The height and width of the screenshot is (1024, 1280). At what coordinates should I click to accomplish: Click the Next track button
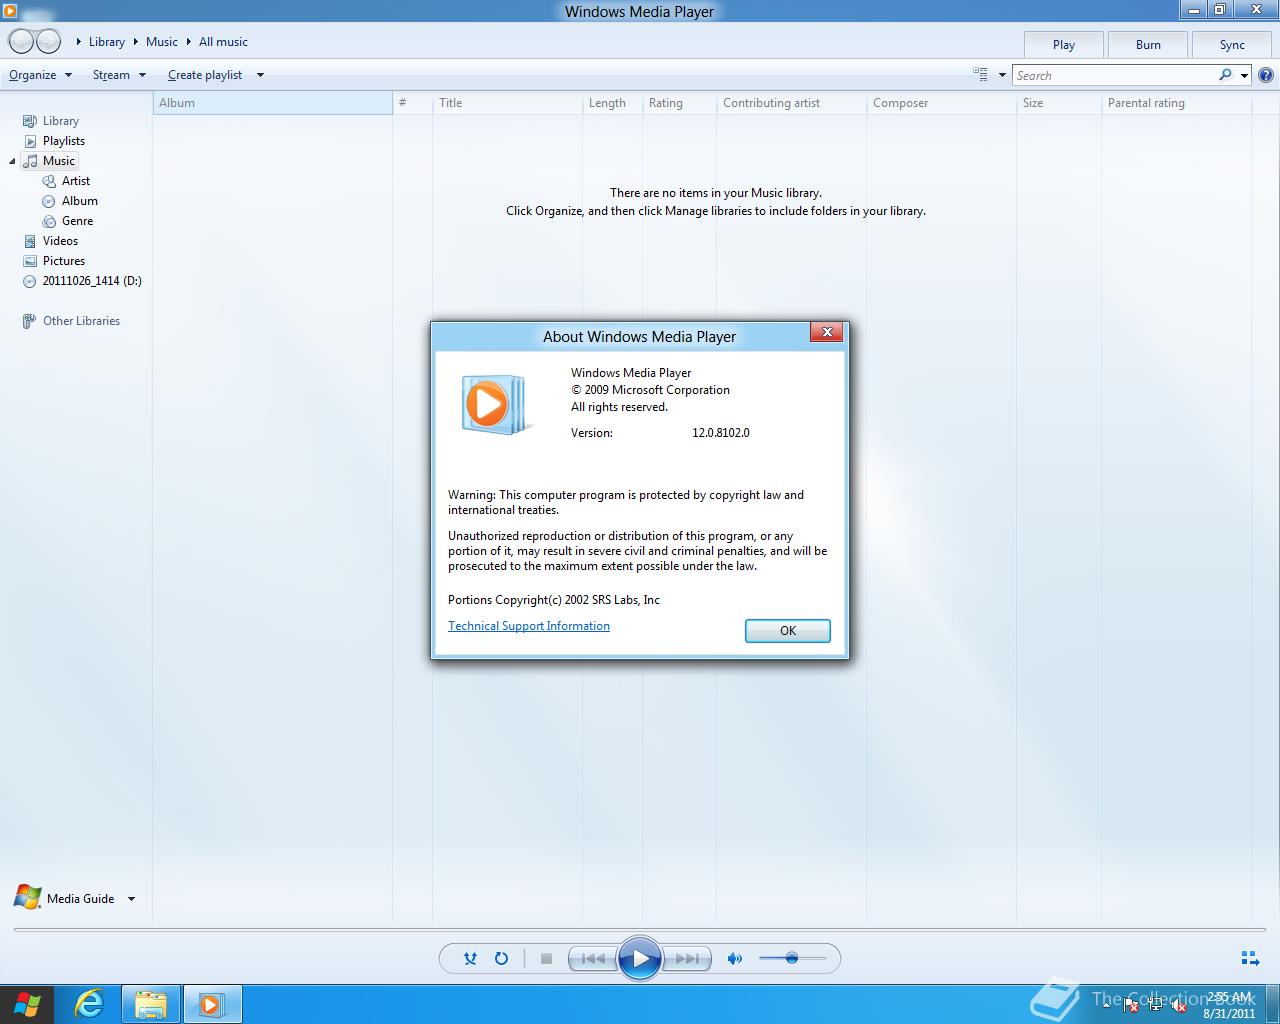(x=687, y=958)
